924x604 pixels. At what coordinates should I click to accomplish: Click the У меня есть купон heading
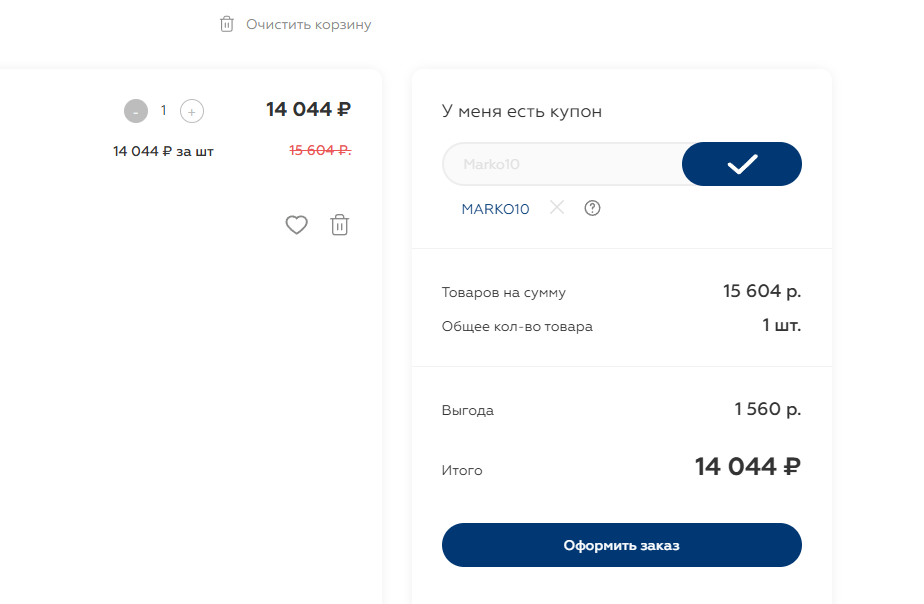tap(522, 111)
